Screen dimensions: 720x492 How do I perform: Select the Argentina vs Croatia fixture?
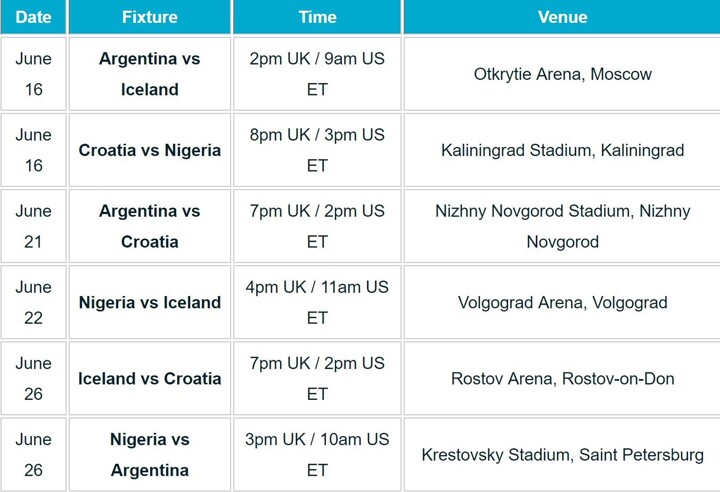click(x=149, y=226)
